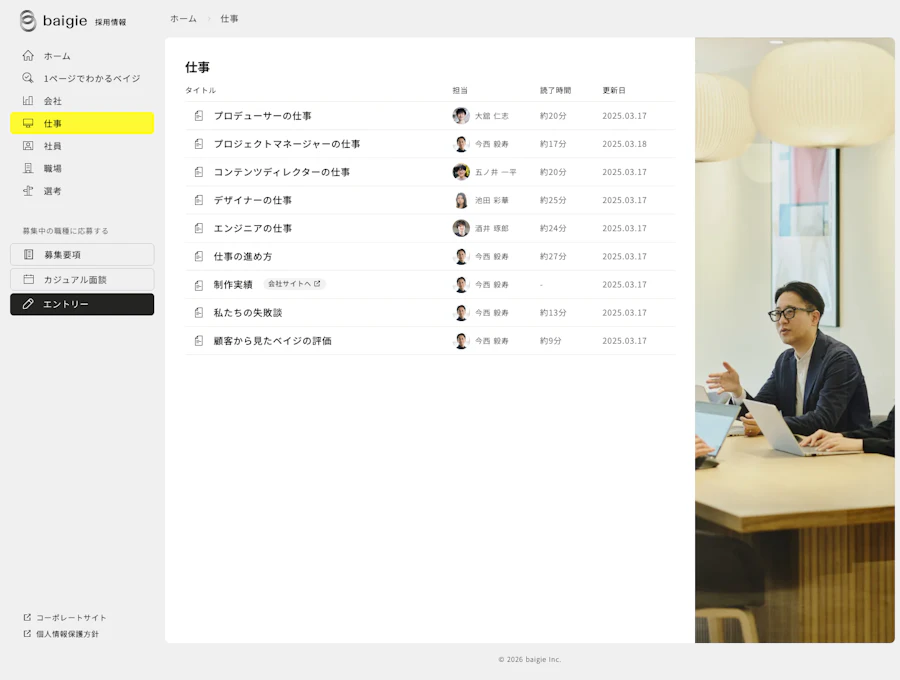Click the building icon next to 職場

point(28,168)
